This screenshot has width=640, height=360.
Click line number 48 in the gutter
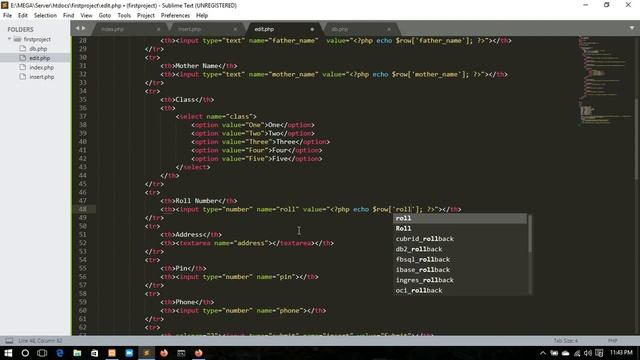pyautogui.click(x=83, y=209)
